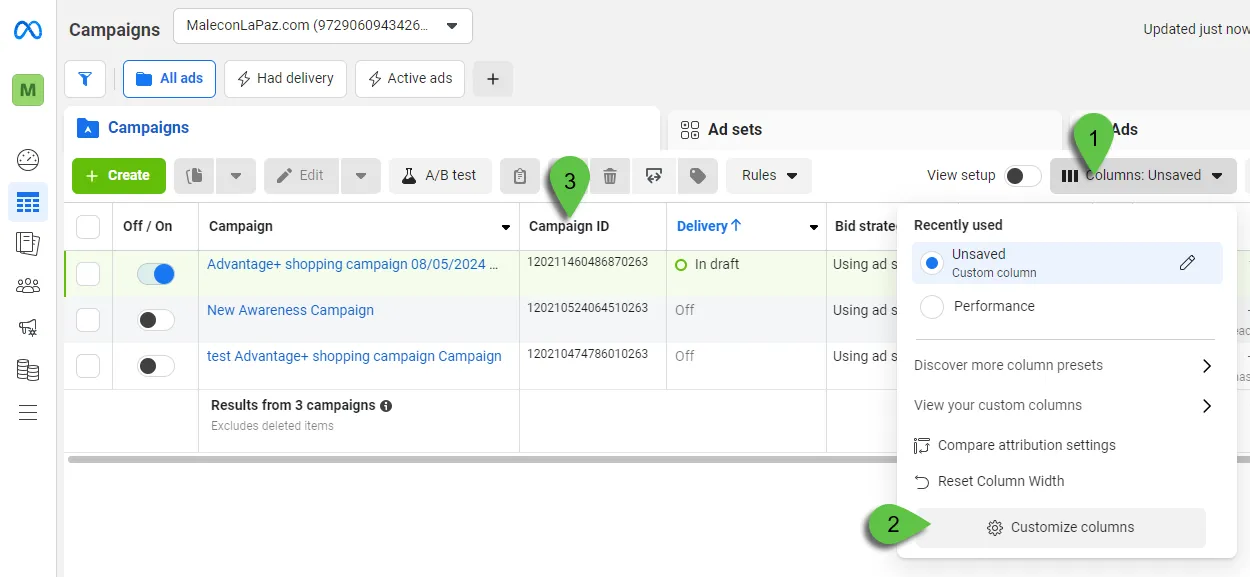Click info icon beside Results from 3 campaigns
Image resolution: width=1250 pixels, height=577 pixels.
386,406
